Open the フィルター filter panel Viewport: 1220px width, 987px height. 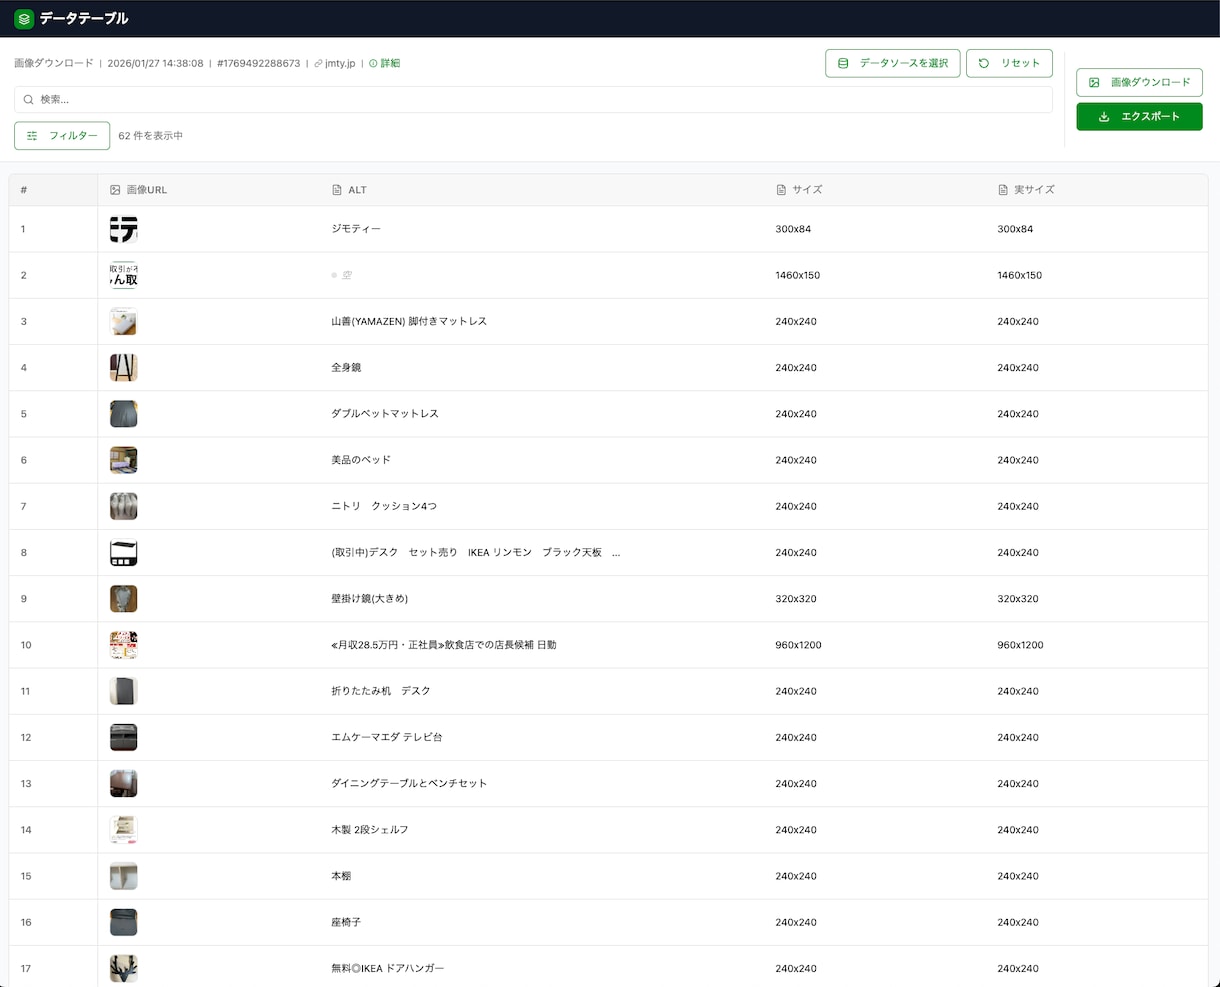click(x=62, y=135)
